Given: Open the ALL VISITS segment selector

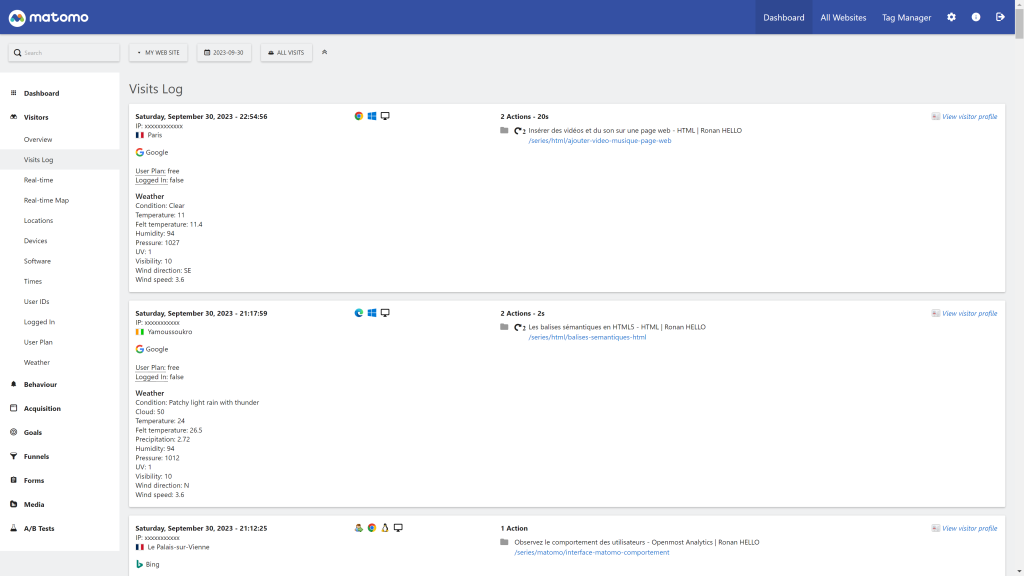Looking at the screenshot, I should (x=286, y=52).
